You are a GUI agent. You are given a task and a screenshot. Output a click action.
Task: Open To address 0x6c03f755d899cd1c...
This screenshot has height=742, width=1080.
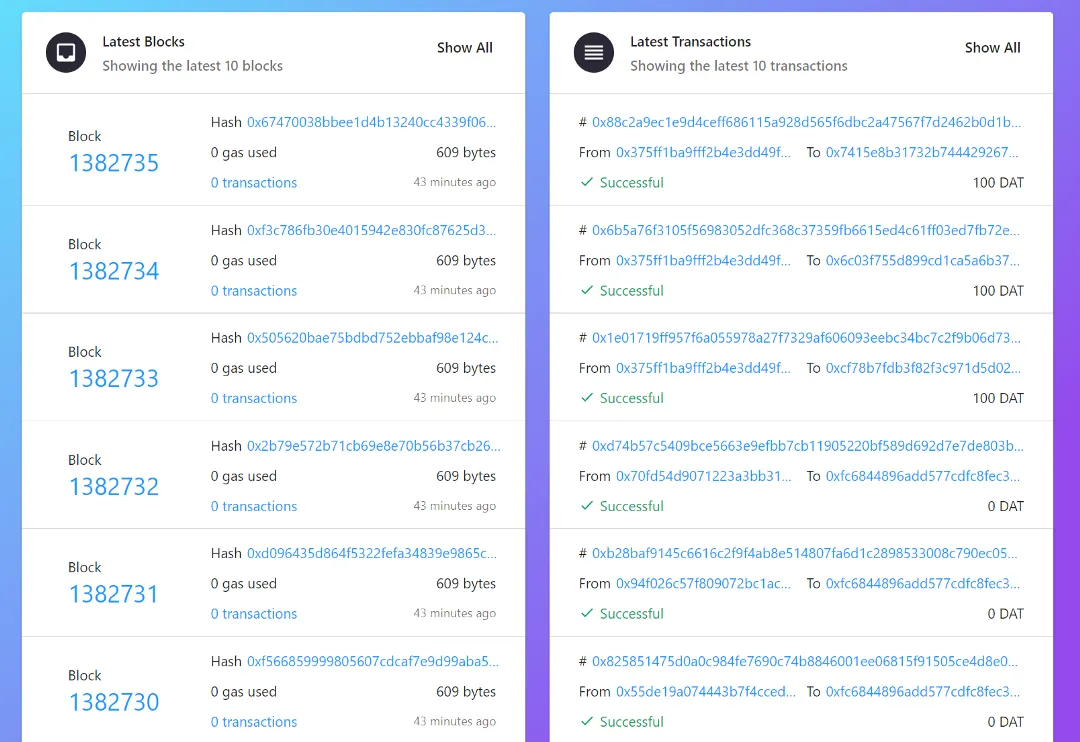tap(923, 260)
